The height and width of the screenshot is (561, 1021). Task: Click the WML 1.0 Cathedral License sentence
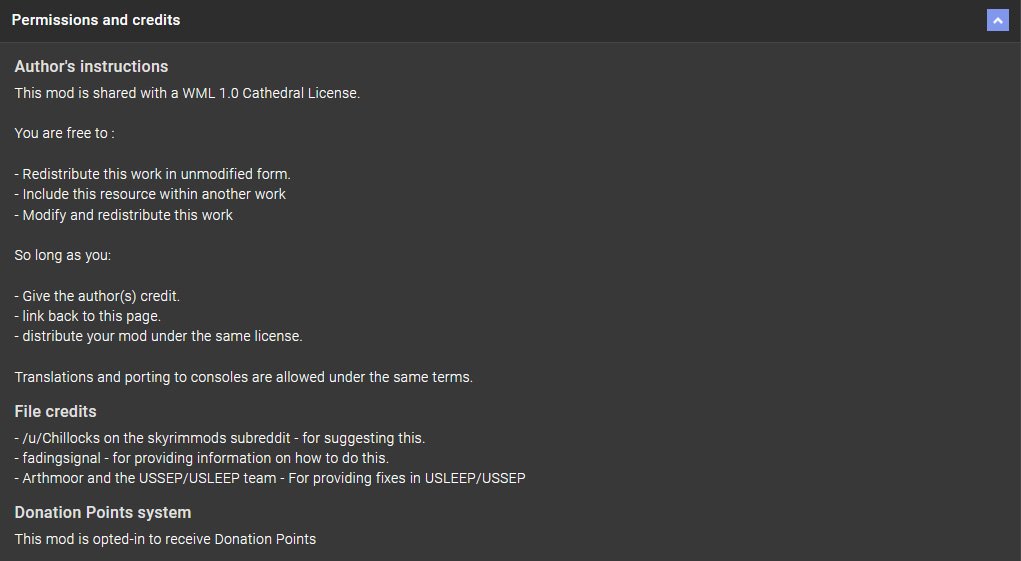click(187, 93)
